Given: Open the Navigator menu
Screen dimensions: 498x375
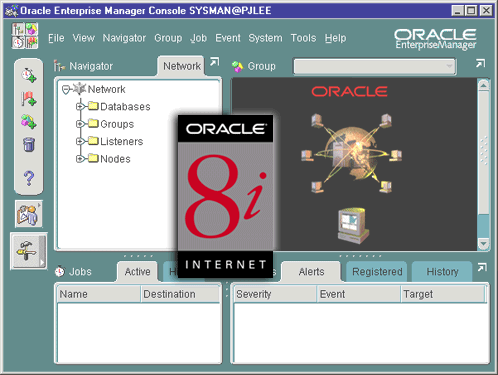Looking at the screenshot, I should point(124,38).
